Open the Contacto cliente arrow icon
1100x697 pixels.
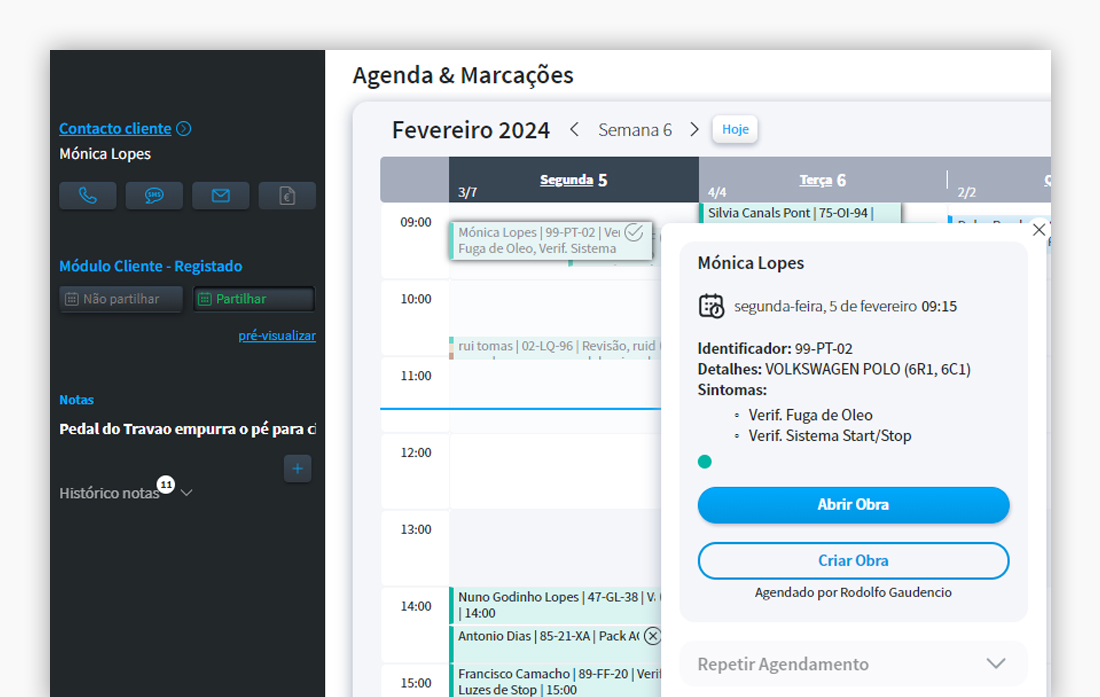point(184,128)
